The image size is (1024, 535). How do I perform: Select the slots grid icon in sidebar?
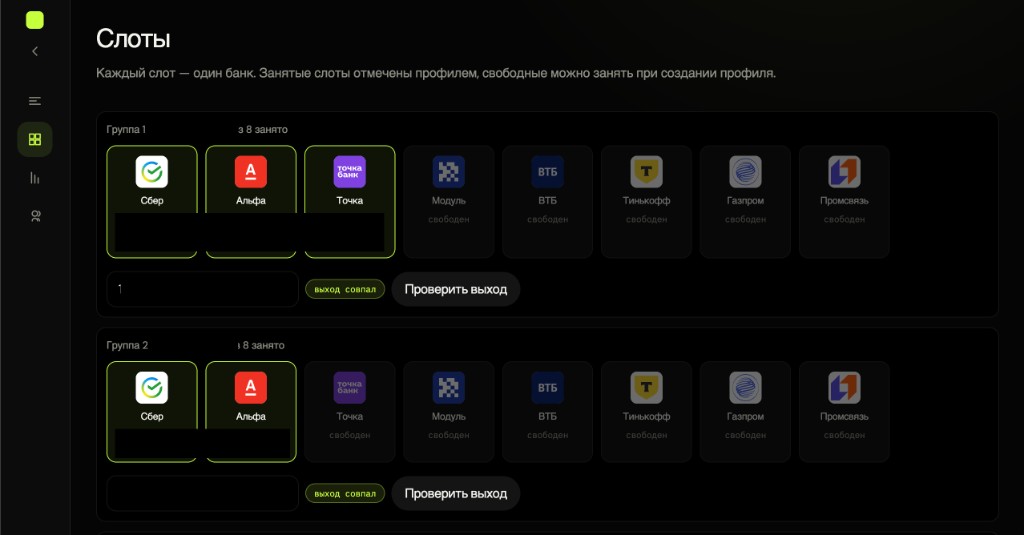pyautogui.click(x=35, y=139)
